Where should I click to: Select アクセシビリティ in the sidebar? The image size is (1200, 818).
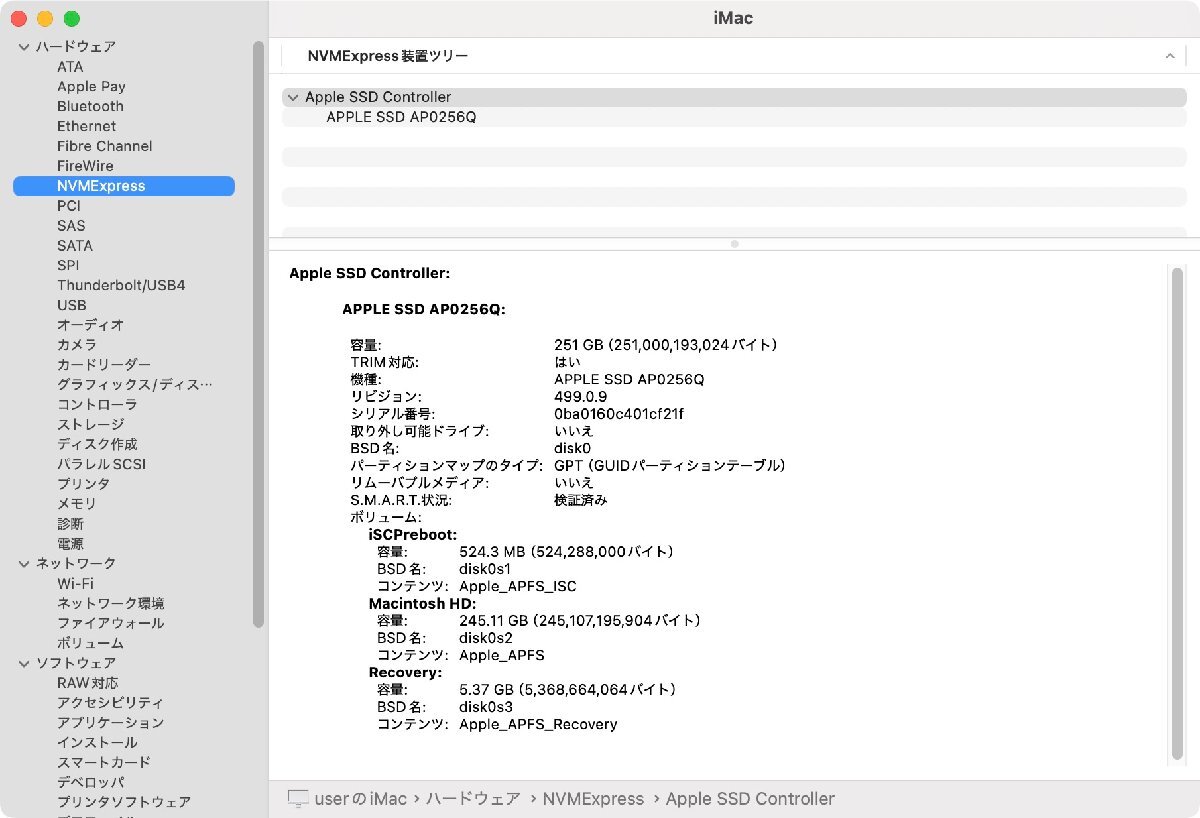click(110, 703)
